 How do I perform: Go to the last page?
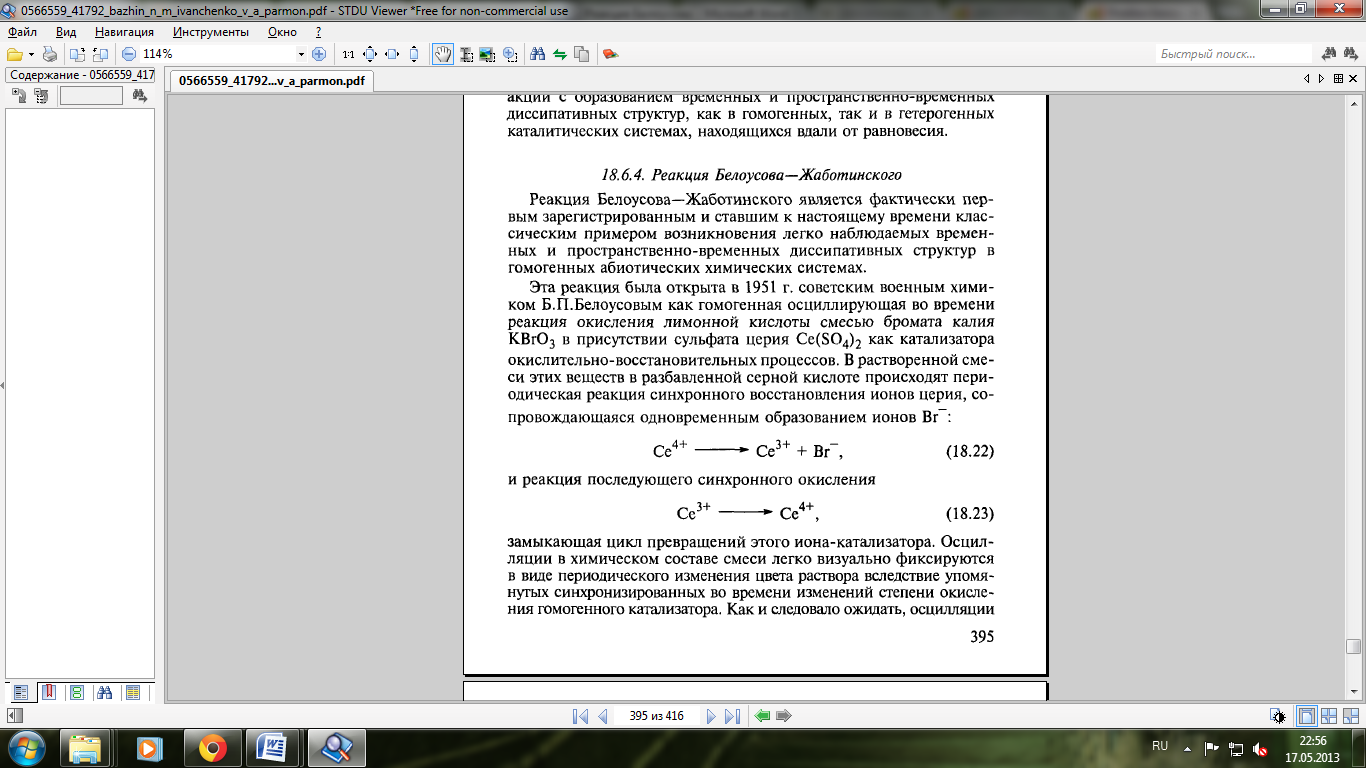(x=732, y=716)
